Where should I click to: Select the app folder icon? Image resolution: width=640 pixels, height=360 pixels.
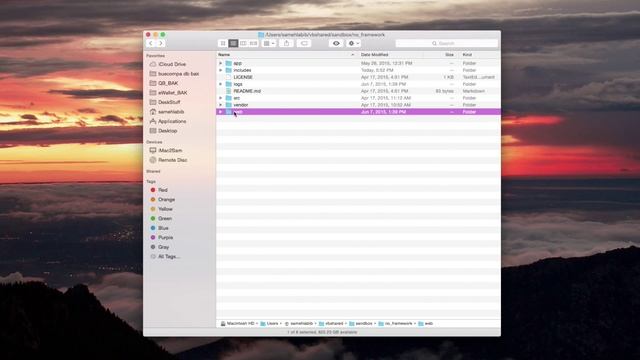coord(229,63)
